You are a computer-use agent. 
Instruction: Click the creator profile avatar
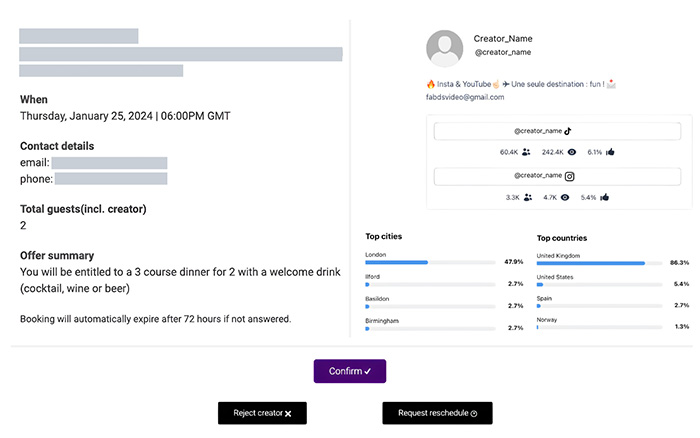coord(445,48)
